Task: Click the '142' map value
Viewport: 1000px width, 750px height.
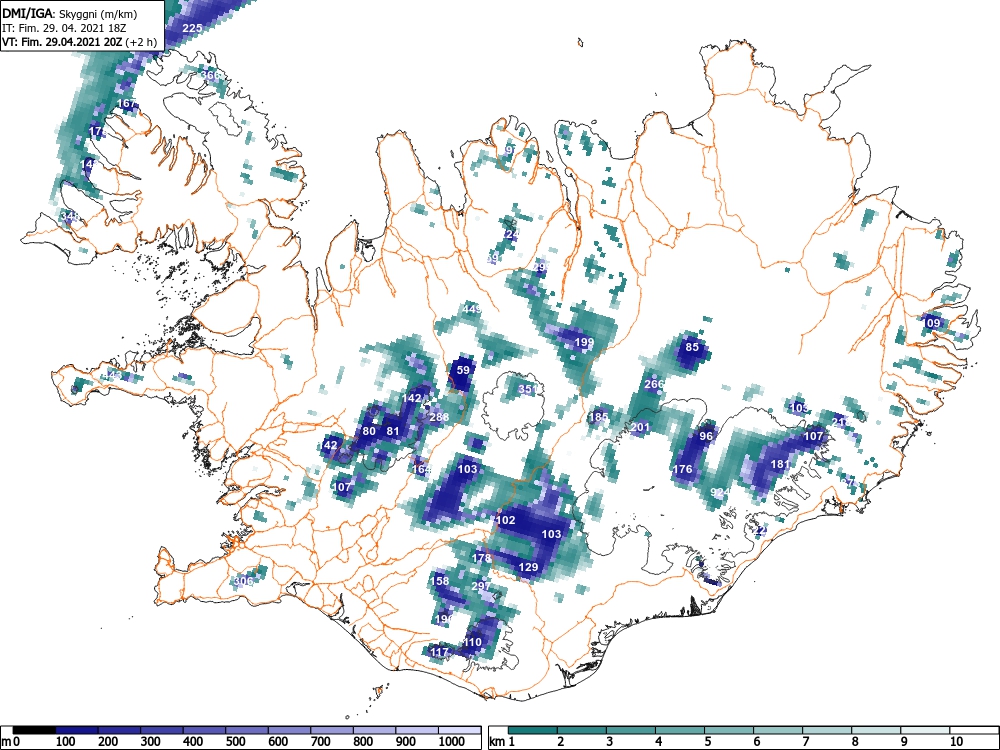Action: [x=411, y=398]
